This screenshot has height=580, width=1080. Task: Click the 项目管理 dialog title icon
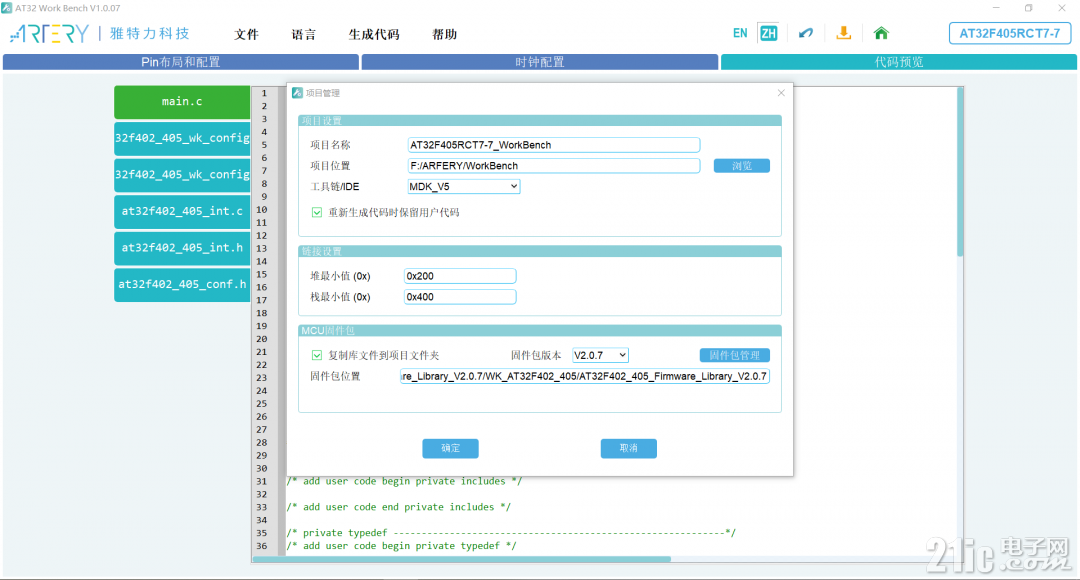click(x=298, y=93)
